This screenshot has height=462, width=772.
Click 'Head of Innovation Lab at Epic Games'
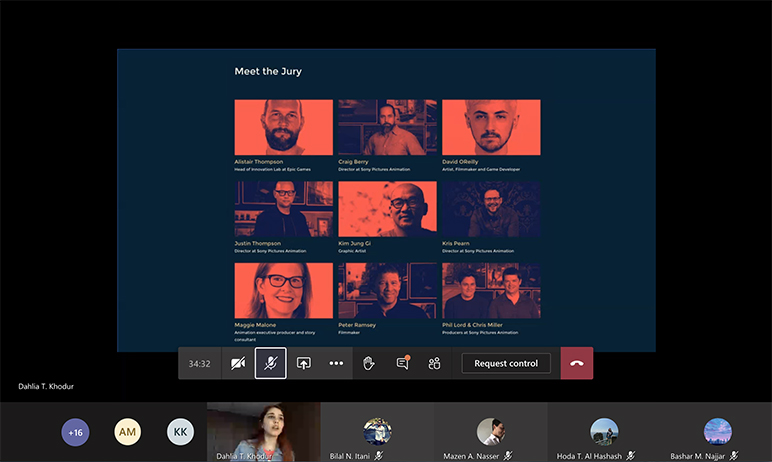[272, 169]
